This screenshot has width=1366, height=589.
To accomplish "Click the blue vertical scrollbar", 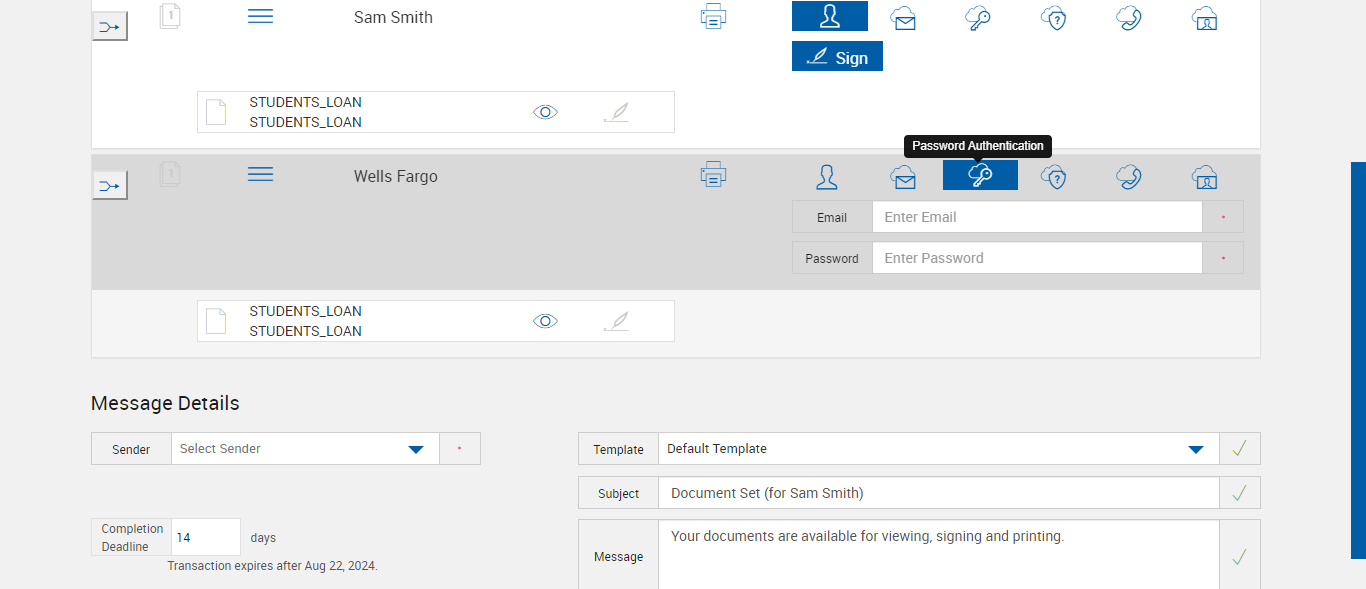I will click(1358, 360).
